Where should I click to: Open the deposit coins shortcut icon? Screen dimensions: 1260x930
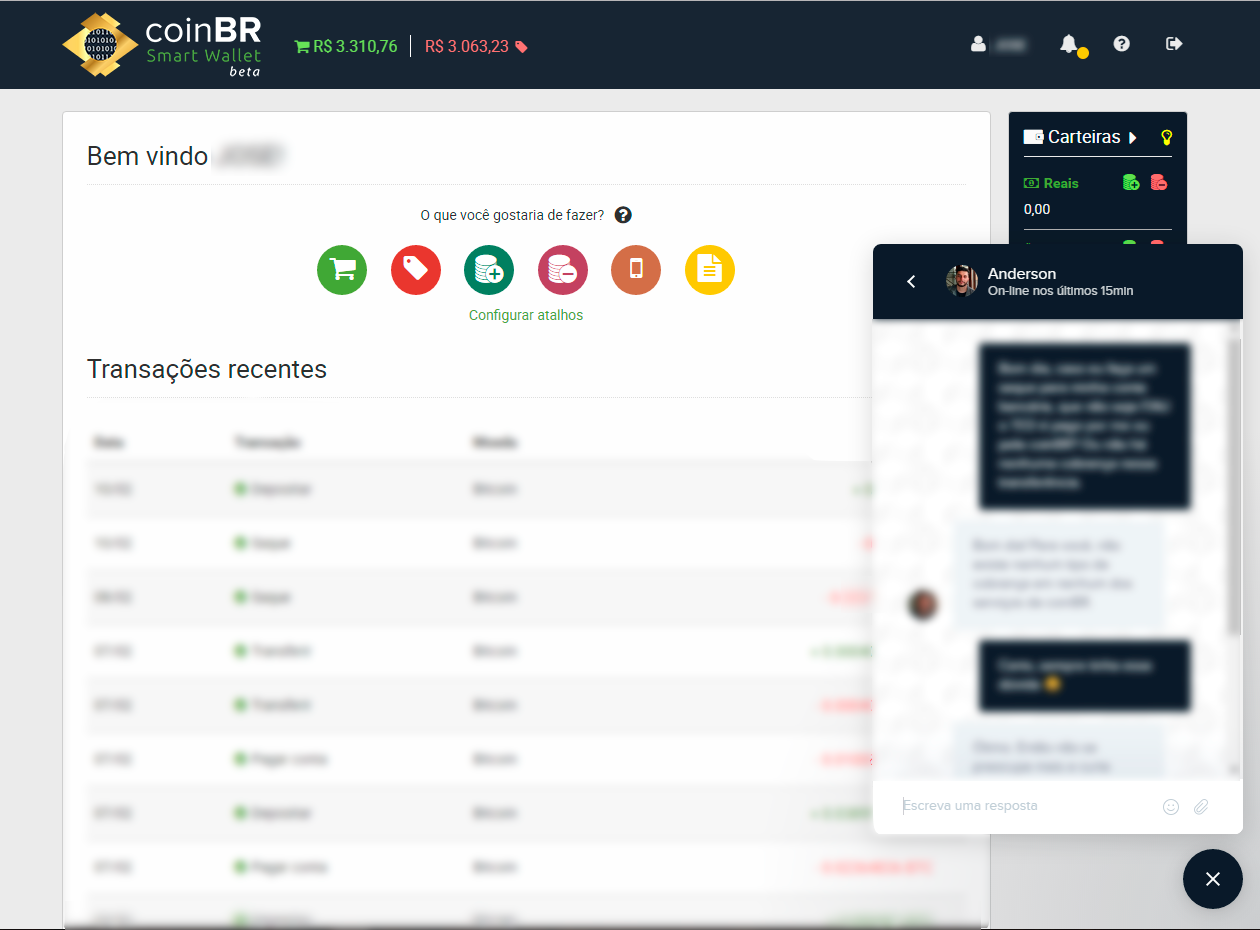tap(489, 270)
